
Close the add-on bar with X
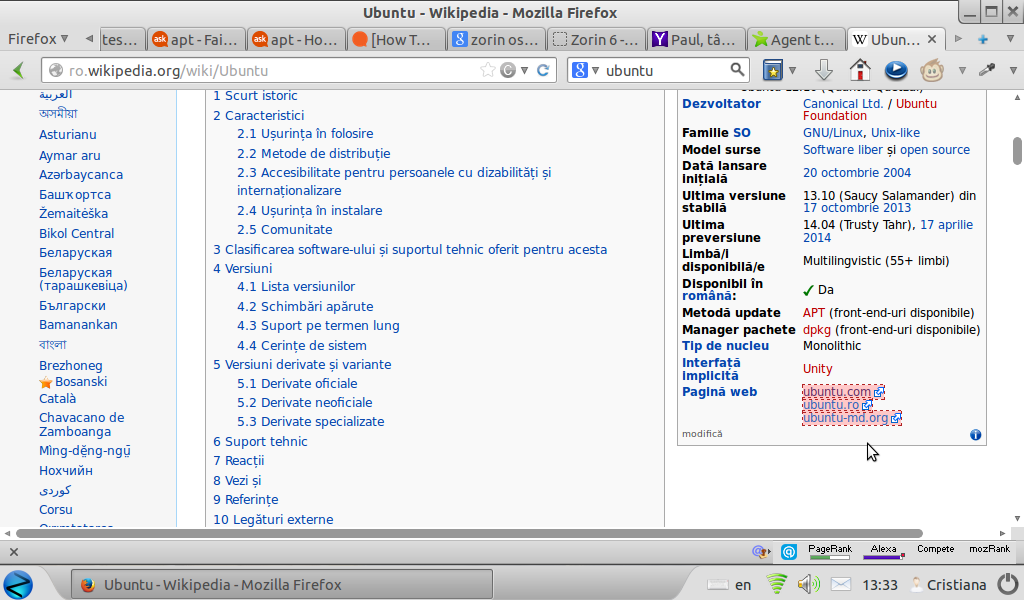pos(14,552)
